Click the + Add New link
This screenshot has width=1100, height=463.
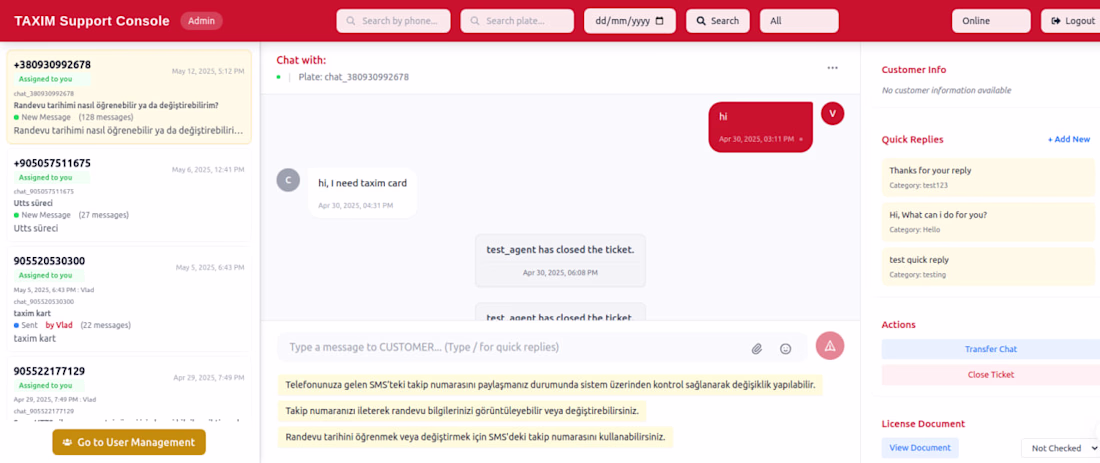1068,140
